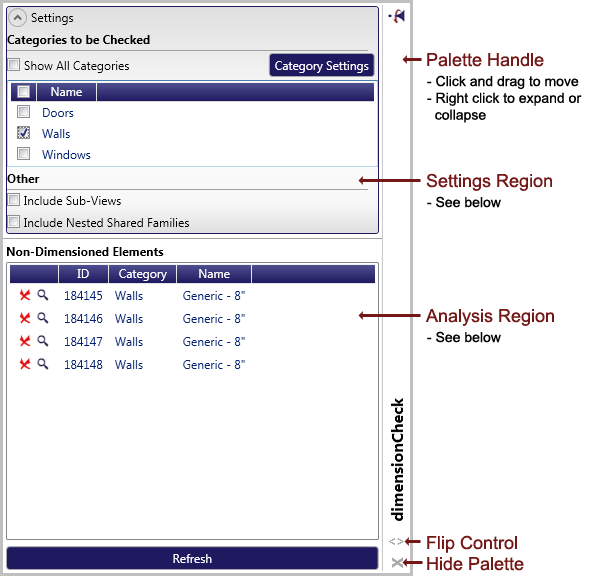Click the red X icon for element 184145
This screenshot has width=600, height=576.
click(x=25, y=296)
